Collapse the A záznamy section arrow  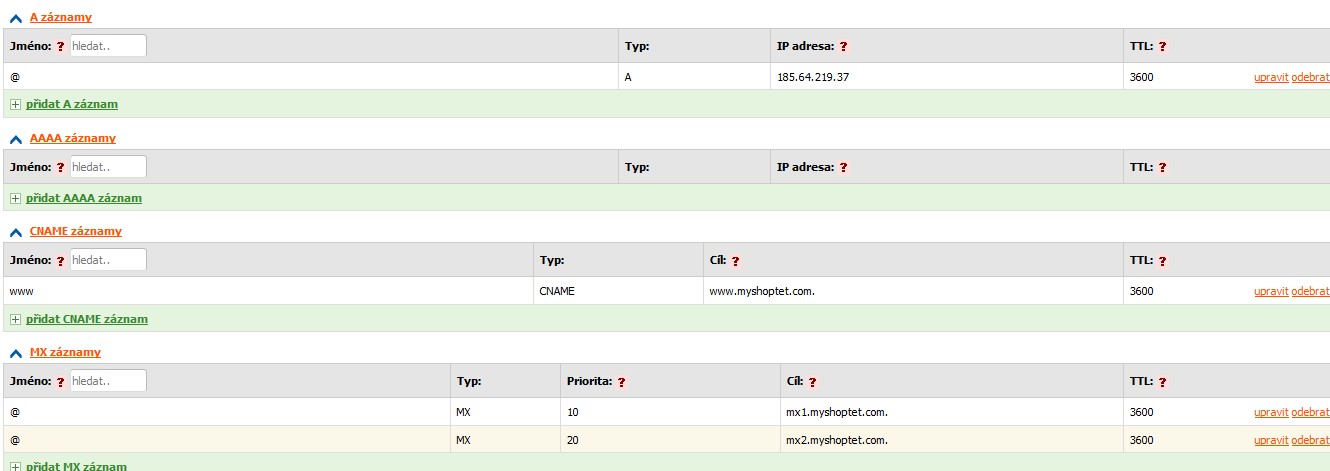15,18
